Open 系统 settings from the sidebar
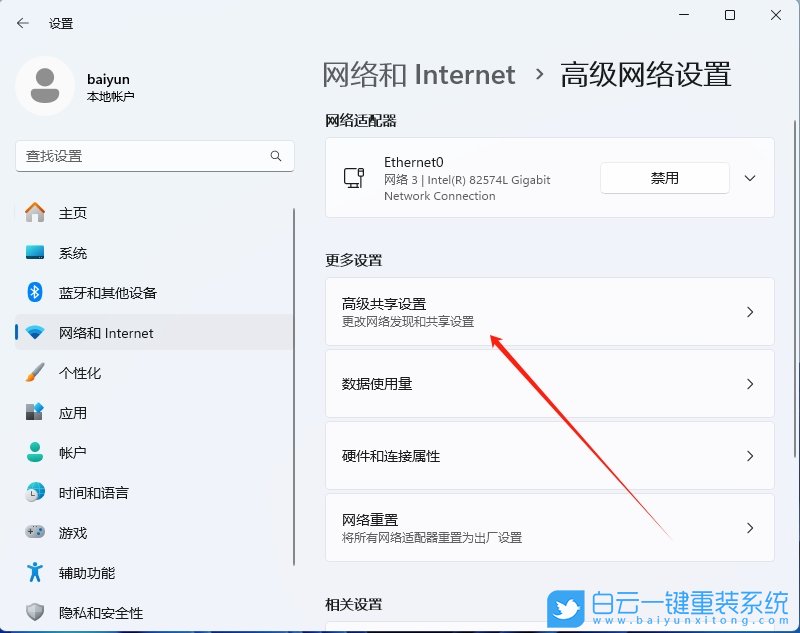The height and width of the screenshot is (633, 800). click(x=72, y=252)
